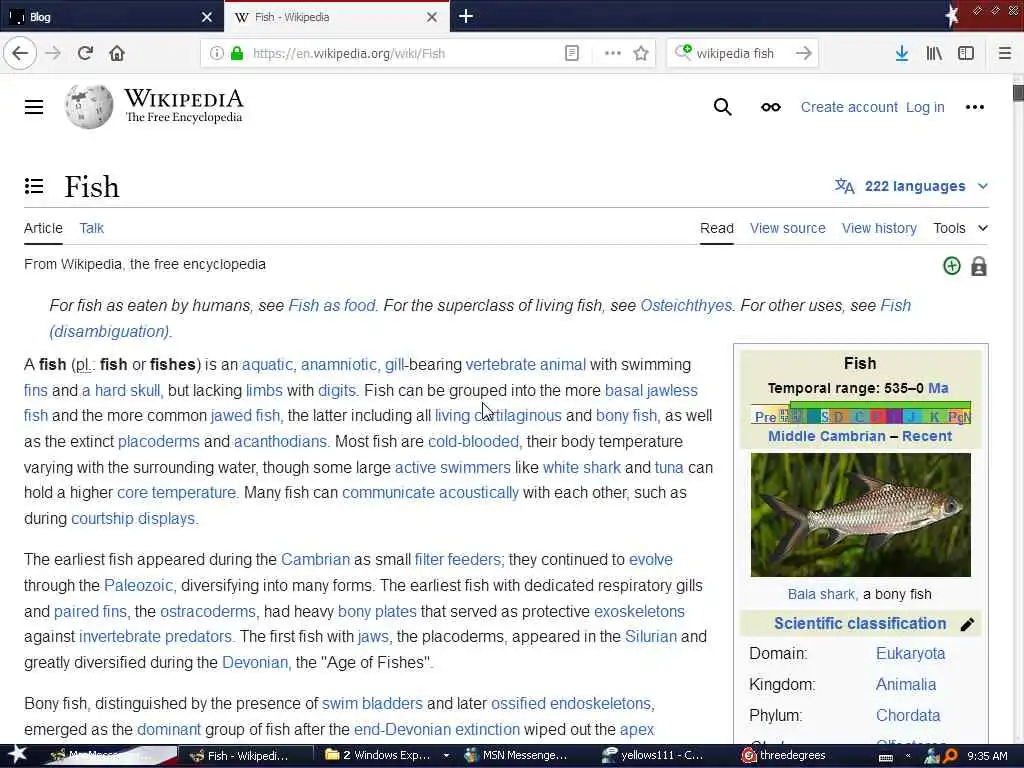This screenshot has height=768, width=1024.
Task: Expand the Tools dropdown
Action: (960, 228)
